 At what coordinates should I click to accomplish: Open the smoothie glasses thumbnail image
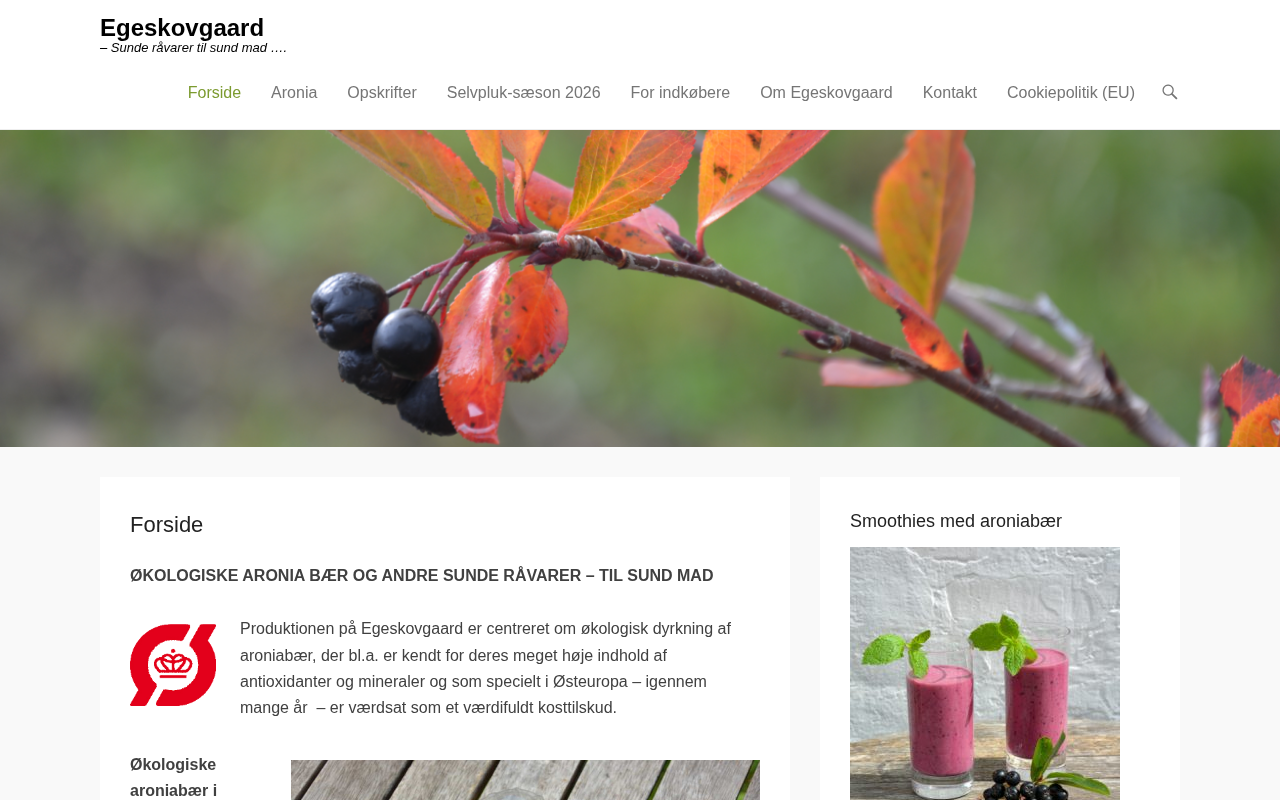[985, 673]
